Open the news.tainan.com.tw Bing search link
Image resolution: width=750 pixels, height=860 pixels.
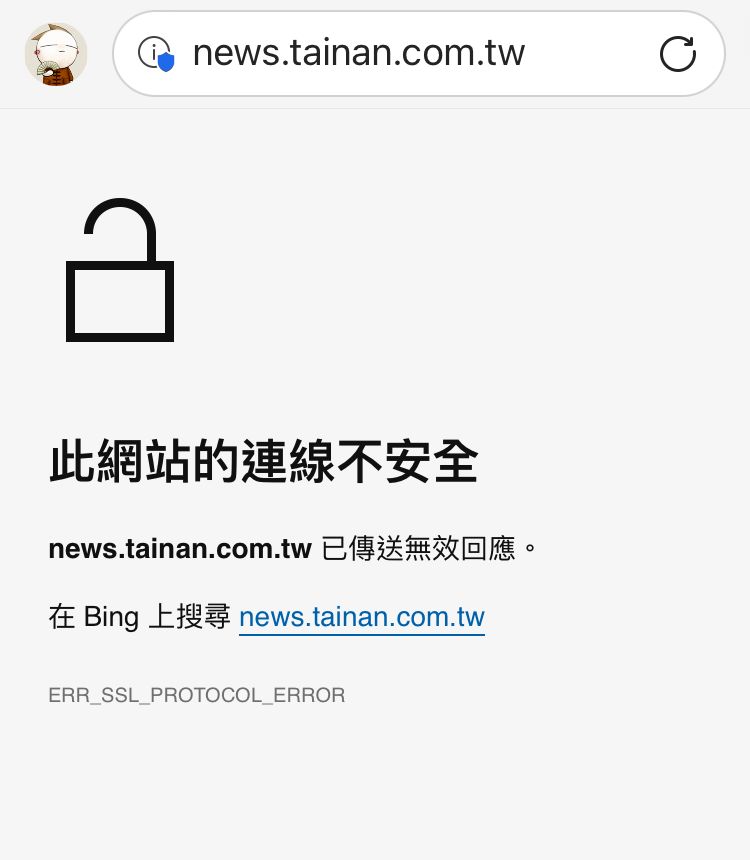(362, 617)
